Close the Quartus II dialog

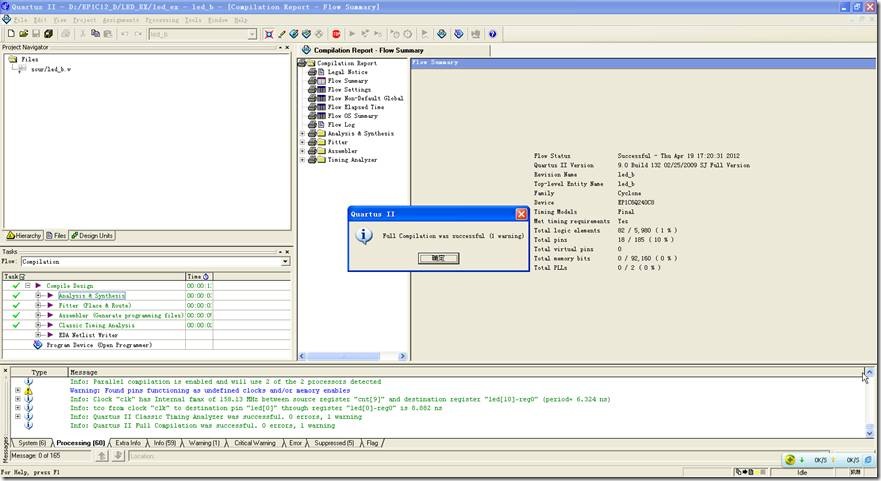tap(521, 214)
